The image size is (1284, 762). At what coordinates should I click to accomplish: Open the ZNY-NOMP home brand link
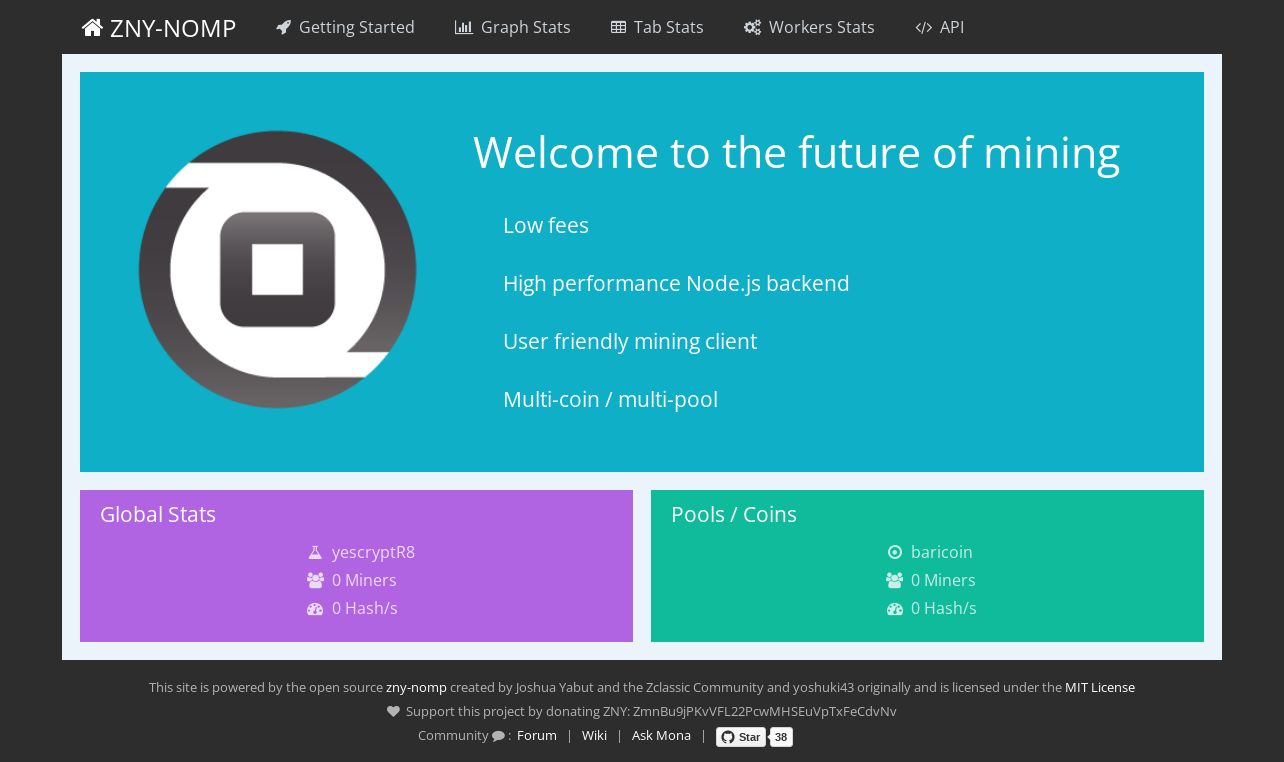(159, 28)
